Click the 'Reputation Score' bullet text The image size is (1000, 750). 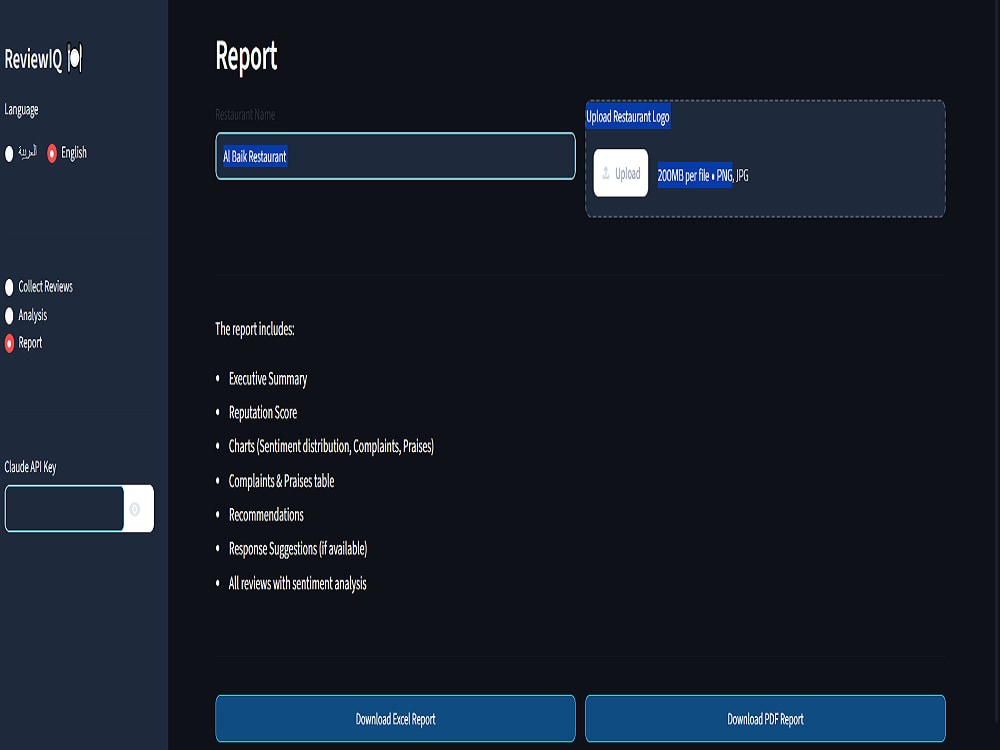pyautogui.click(x=263, y=413)
